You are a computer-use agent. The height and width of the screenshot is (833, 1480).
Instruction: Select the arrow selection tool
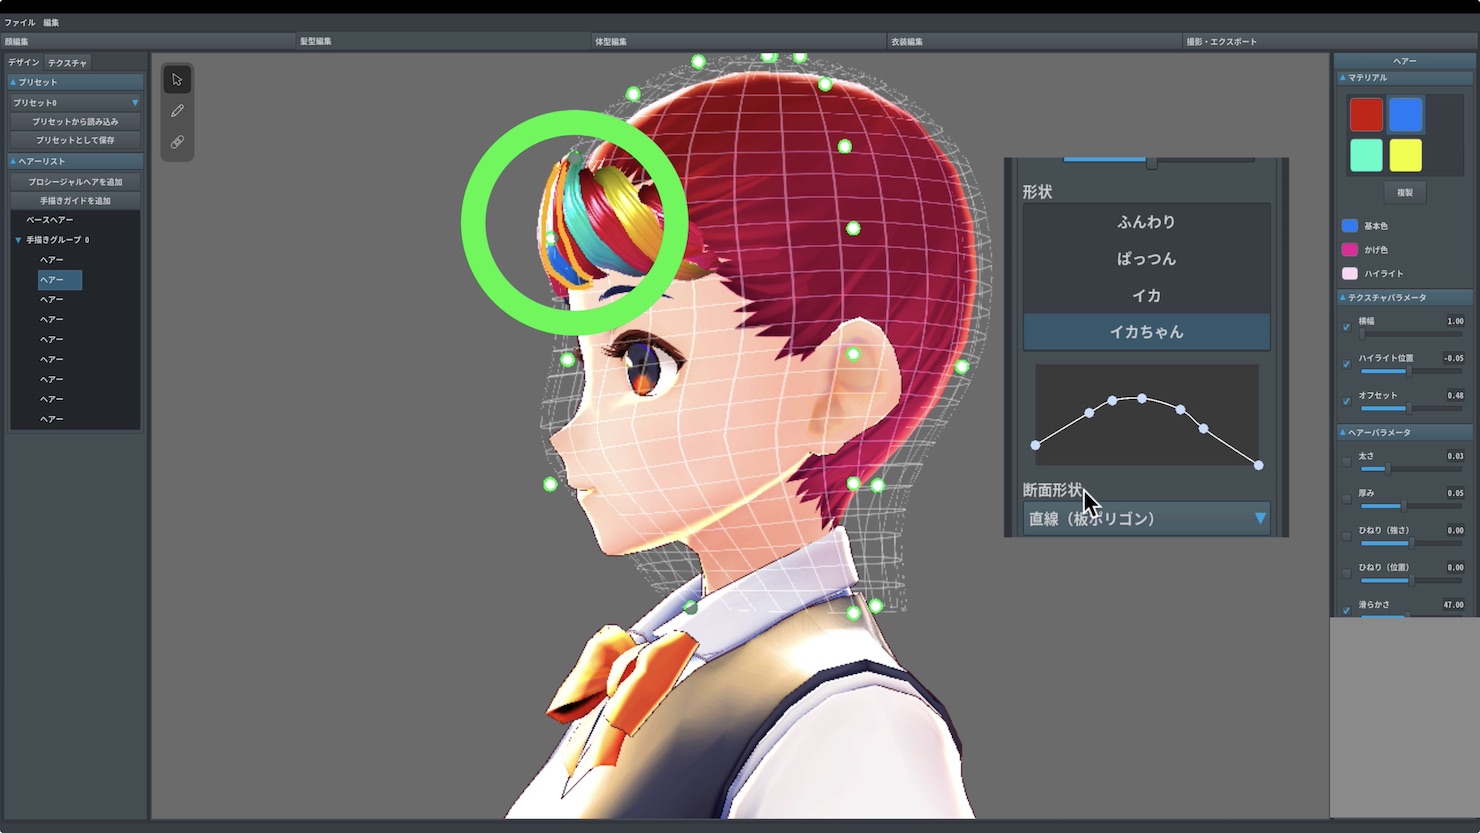coord(177,80)
